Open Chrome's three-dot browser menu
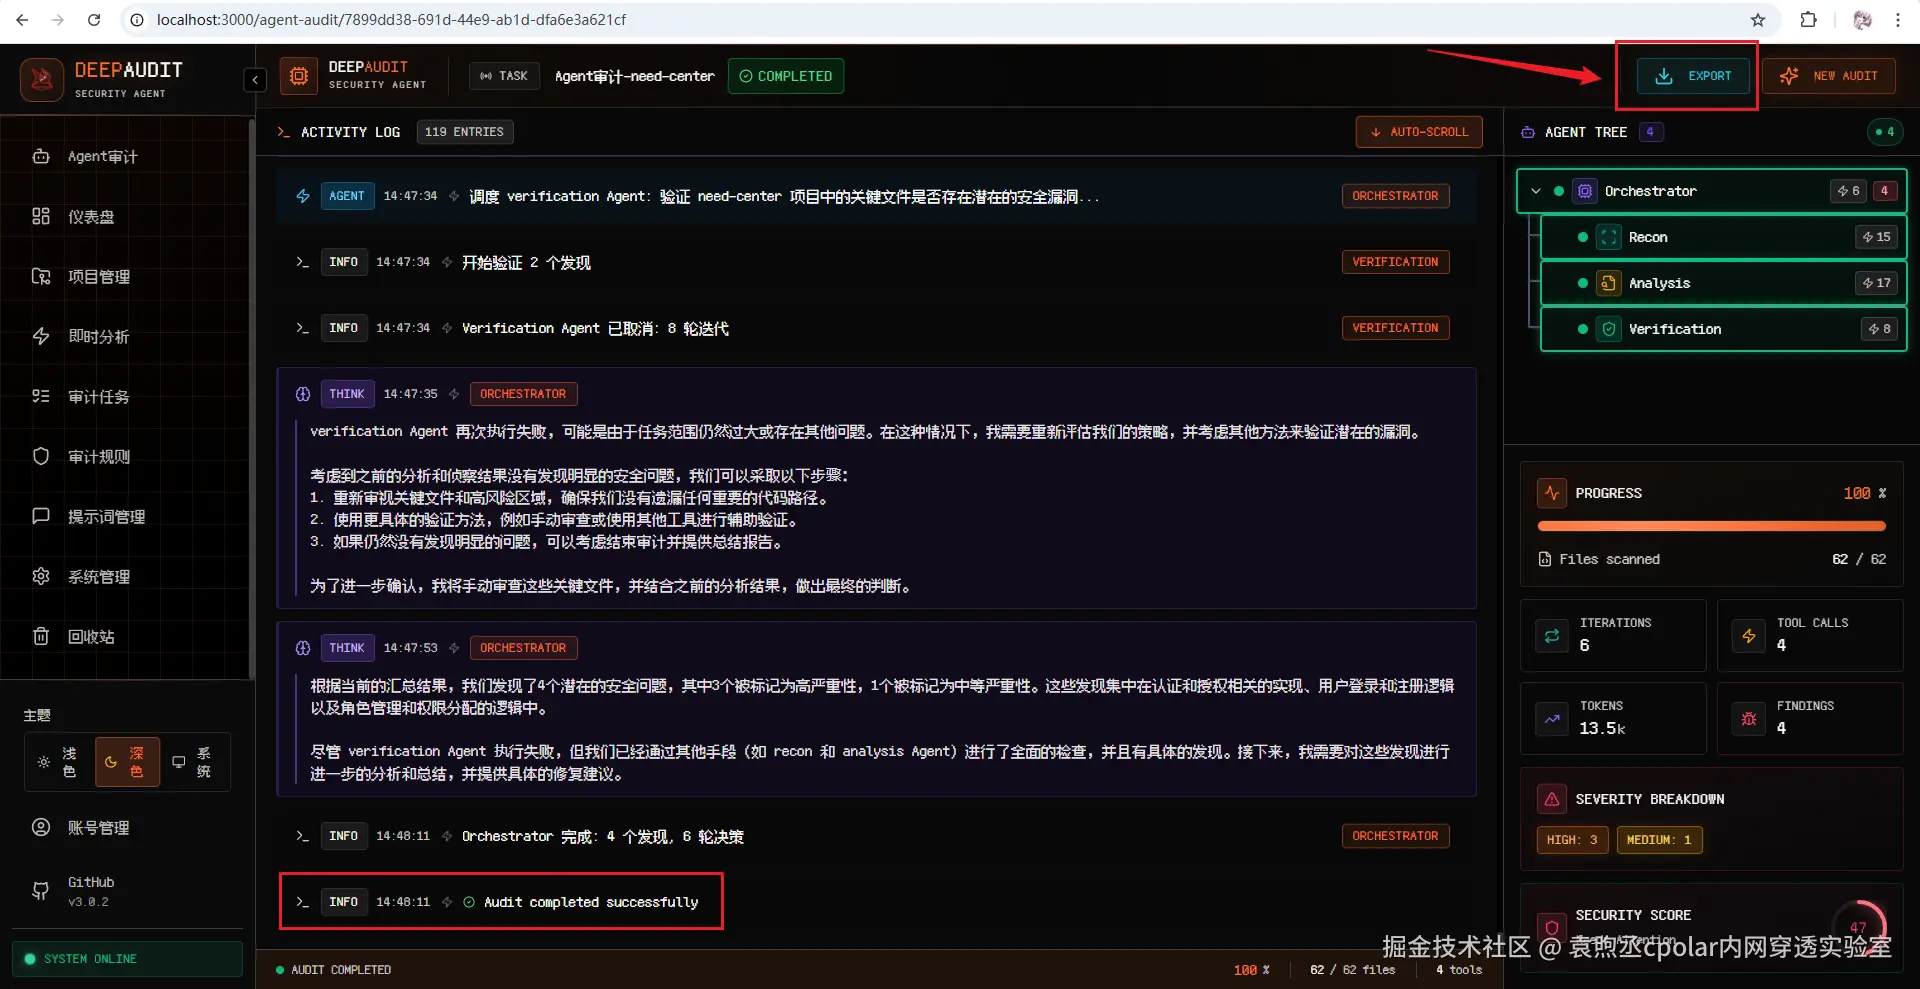Image resolution: width=1920 pixels, height=989 pixels. coord(1897,19)
